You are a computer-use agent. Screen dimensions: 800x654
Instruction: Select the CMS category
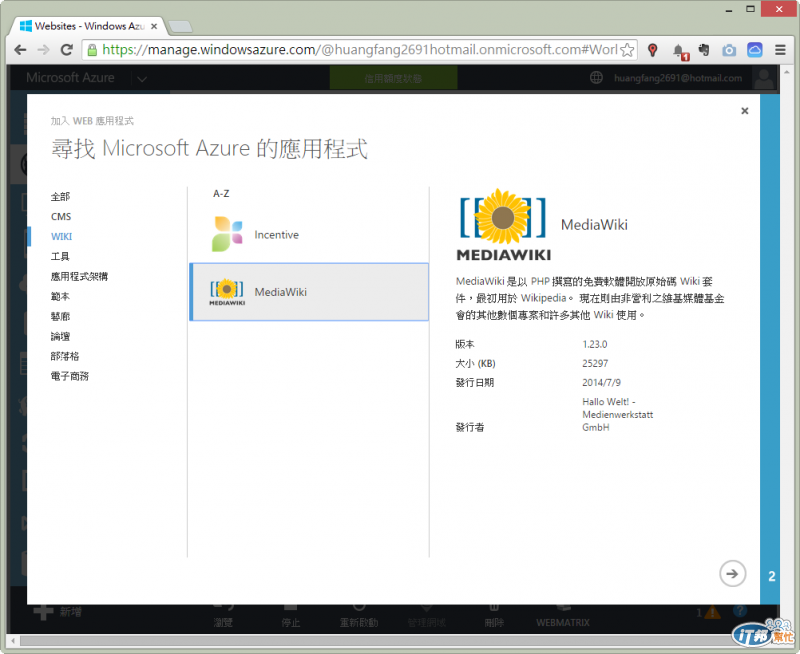pyautogui.click(x=61, y=216)
